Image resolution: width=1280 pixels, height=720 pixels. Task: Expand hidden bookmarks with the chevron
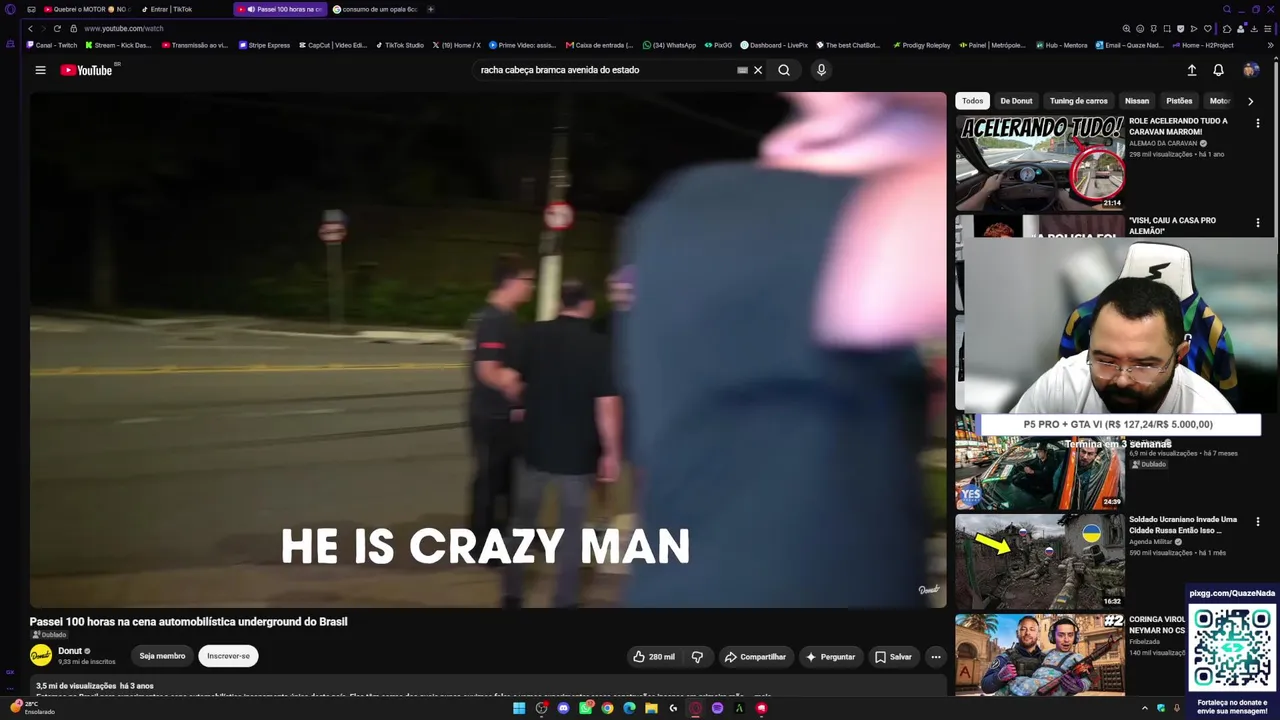click(1271, 45)
